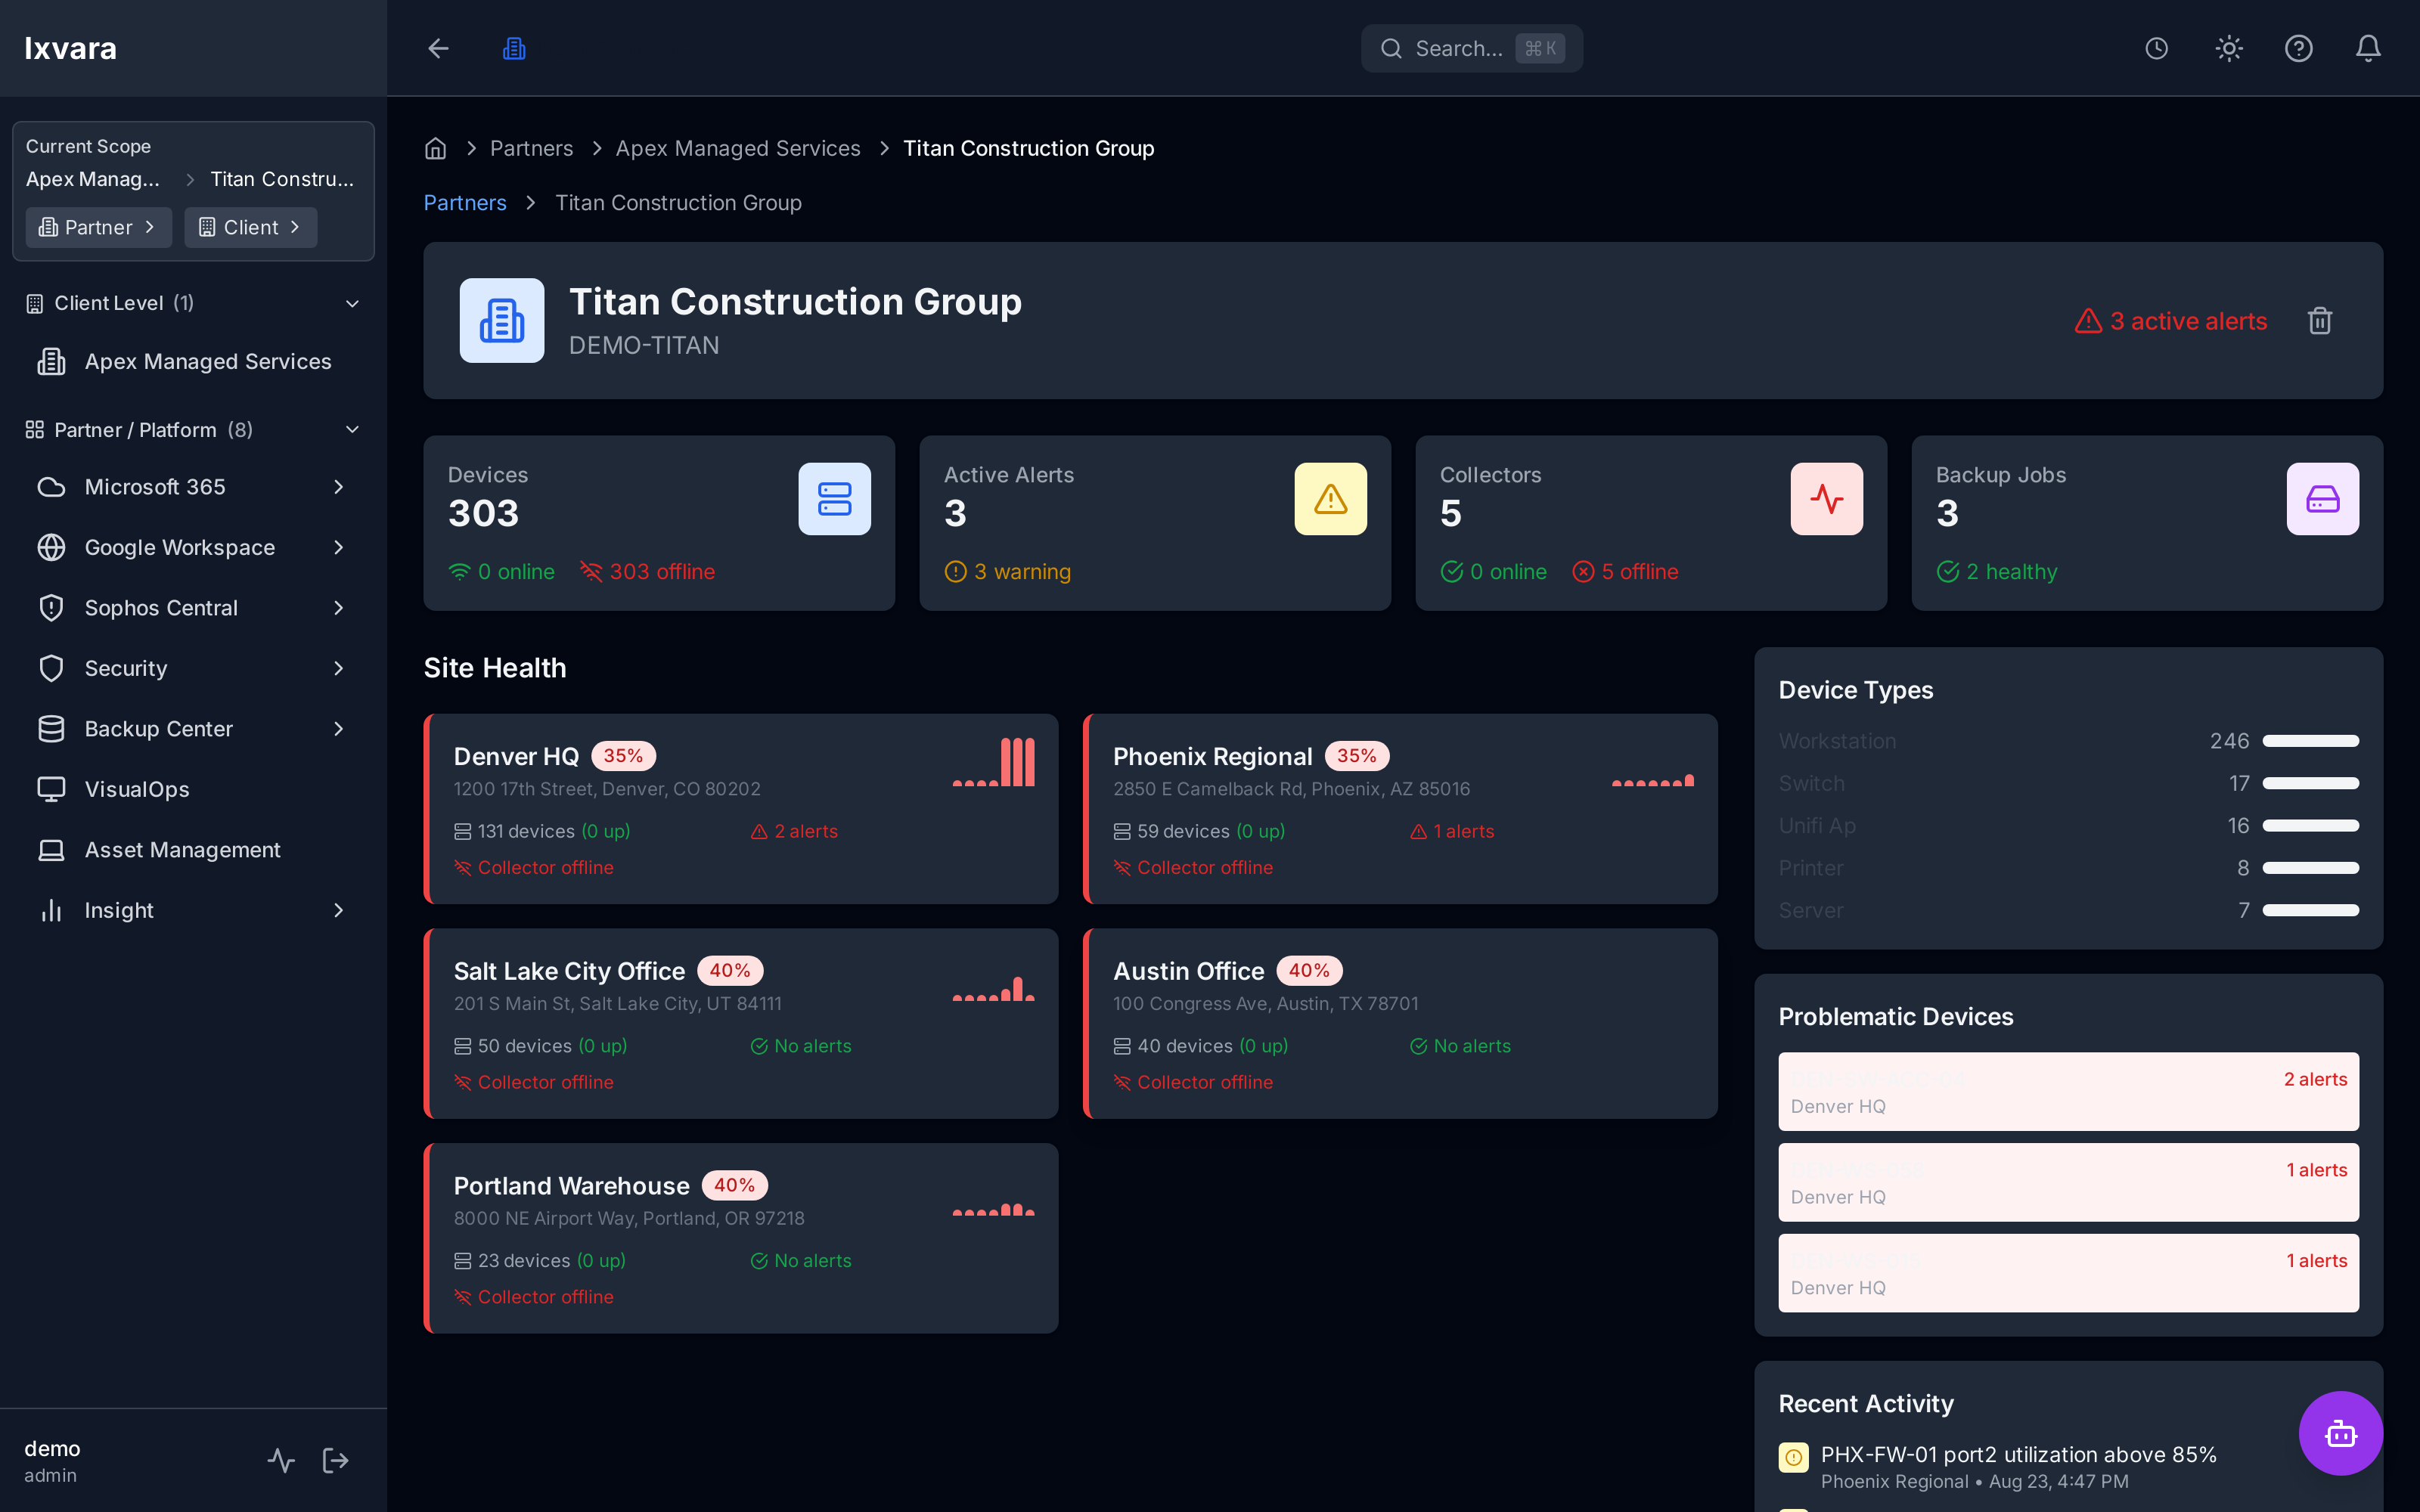Click the activity pulse icon in sidebar footer

(x=281, y=1461)
